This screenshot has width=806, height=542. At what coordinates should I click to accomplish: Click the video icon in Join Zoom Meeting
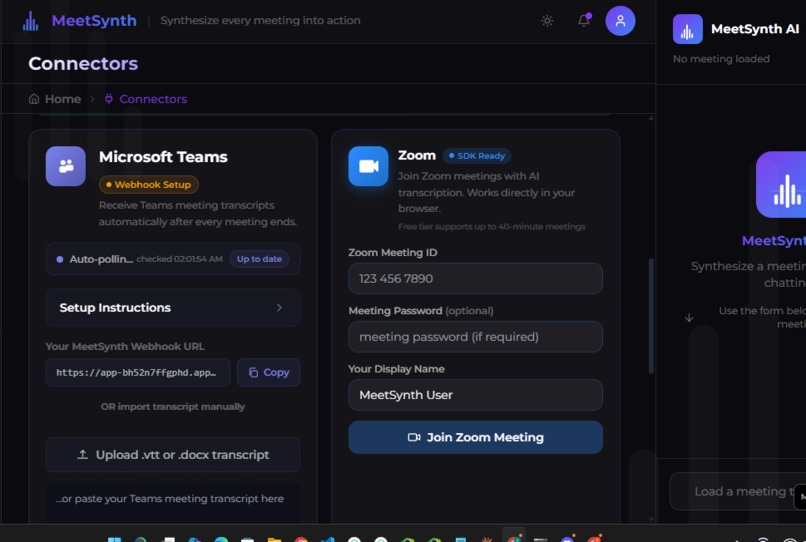coord(414,437)
